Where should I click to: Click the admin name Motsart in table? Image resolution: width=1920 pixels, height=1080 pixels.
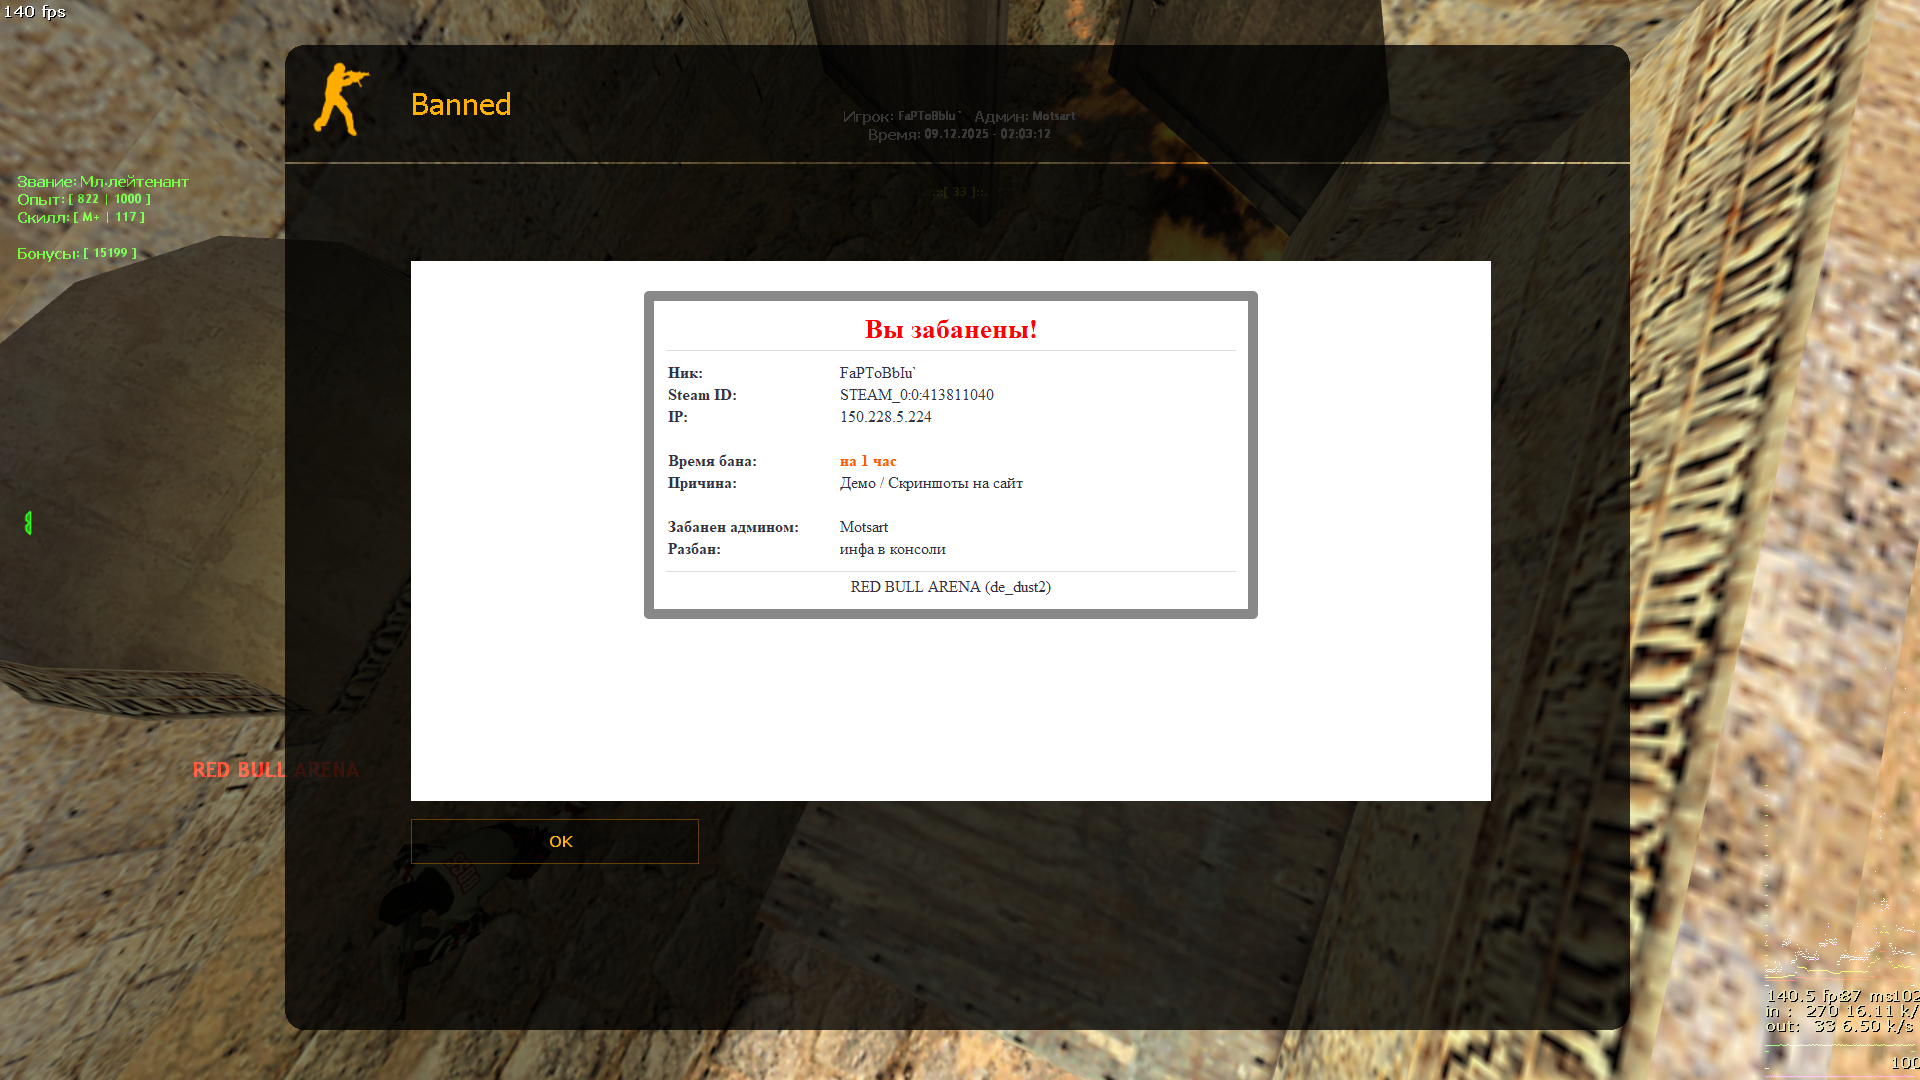click(863, 527)
